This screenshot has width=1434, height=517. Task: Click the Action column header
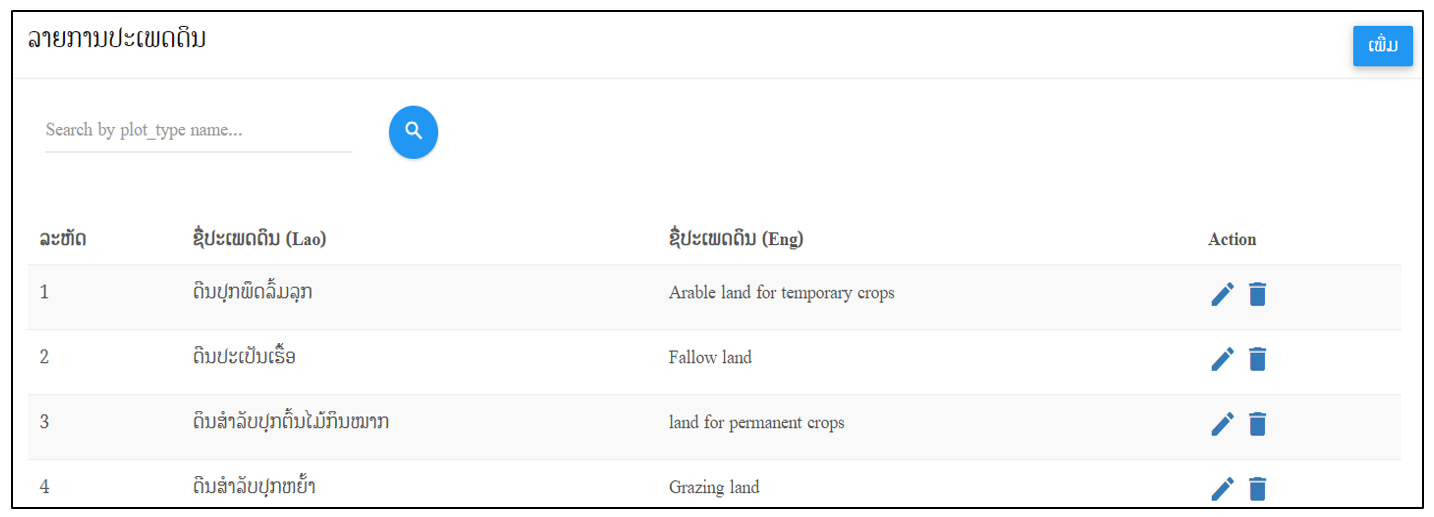click(1232, 239)
